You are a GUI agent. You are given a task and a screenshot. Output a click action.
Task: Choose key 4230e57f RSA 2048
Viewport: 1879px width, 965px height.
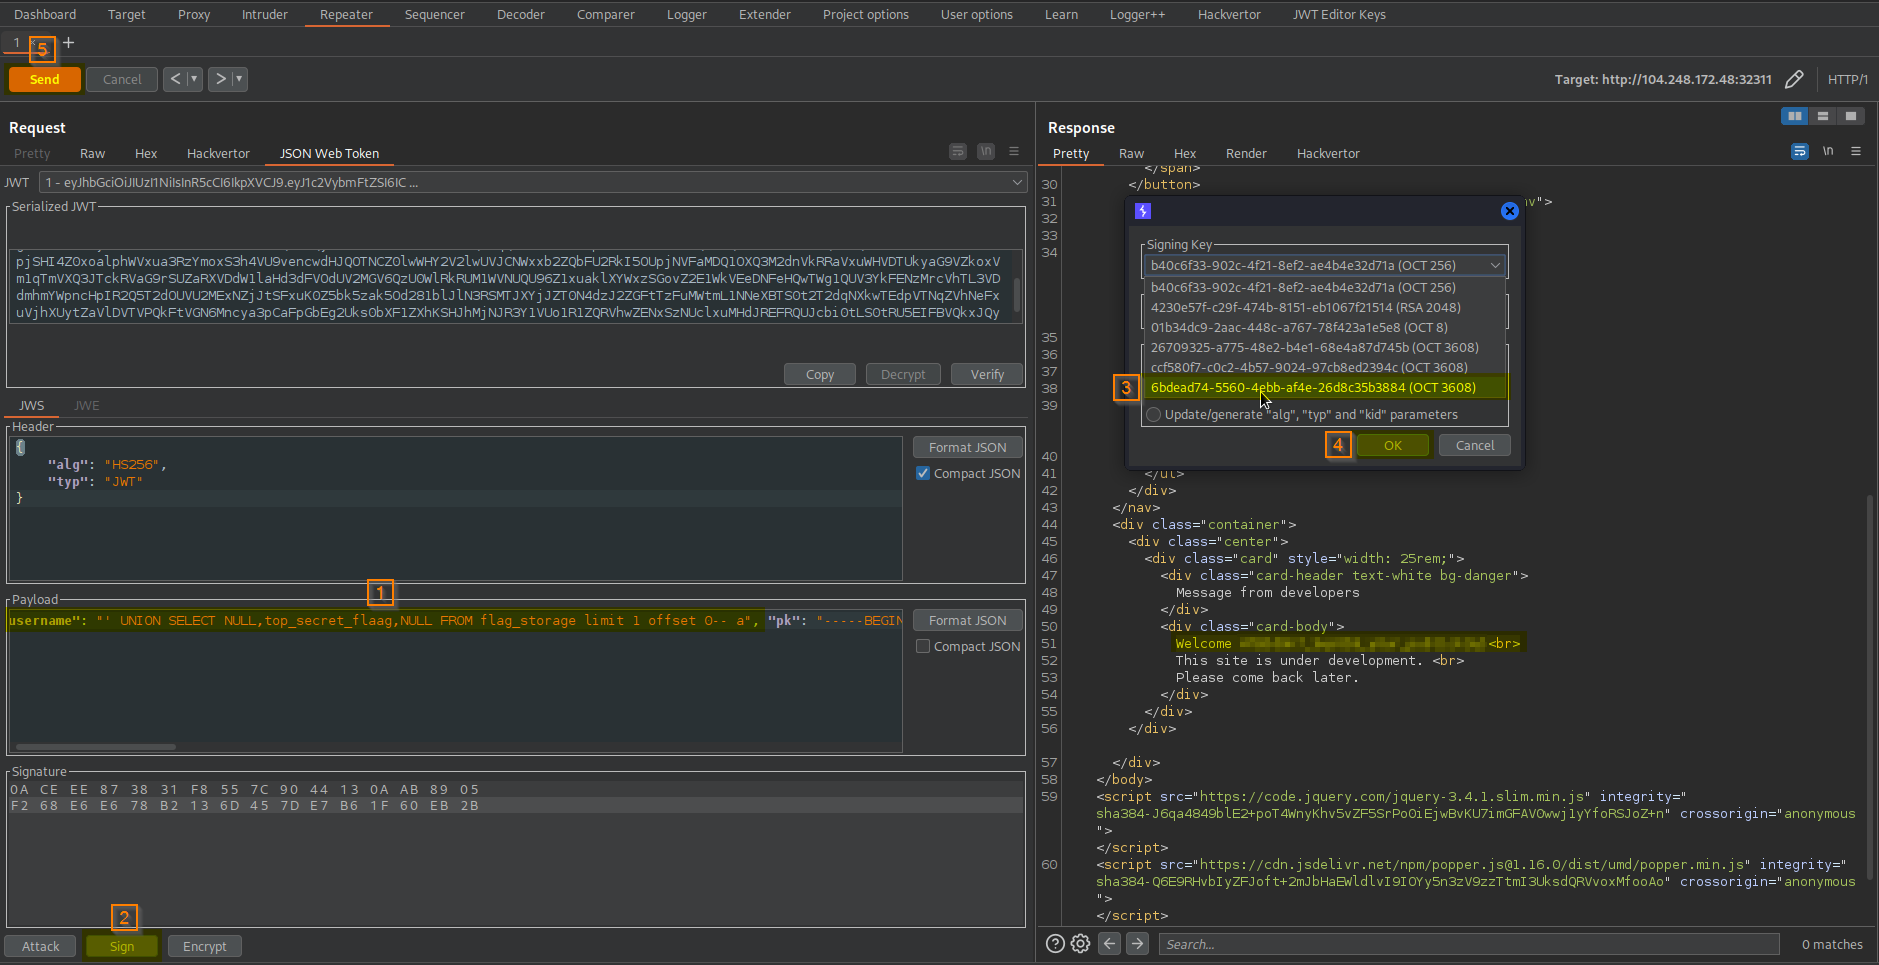[x=1324, y=307]
